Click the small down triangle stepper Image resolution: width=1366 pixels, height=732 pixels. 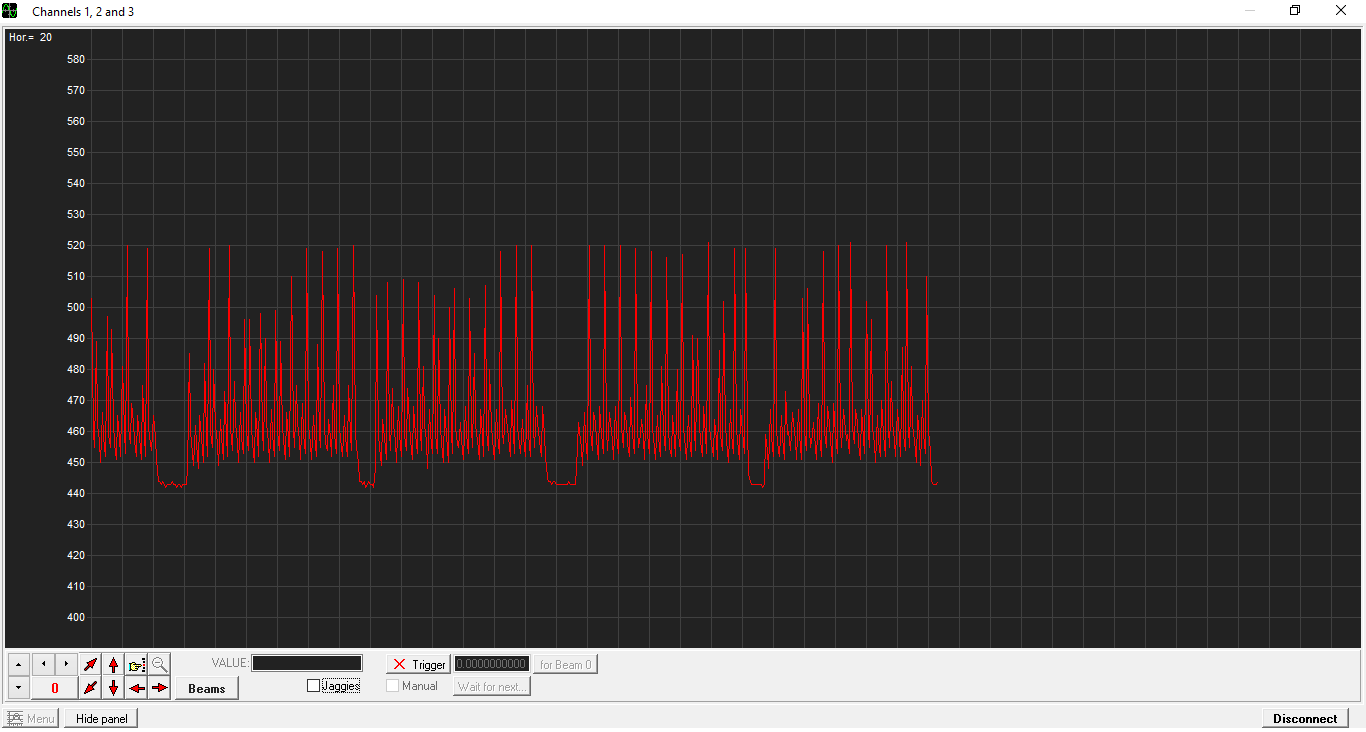18,688
